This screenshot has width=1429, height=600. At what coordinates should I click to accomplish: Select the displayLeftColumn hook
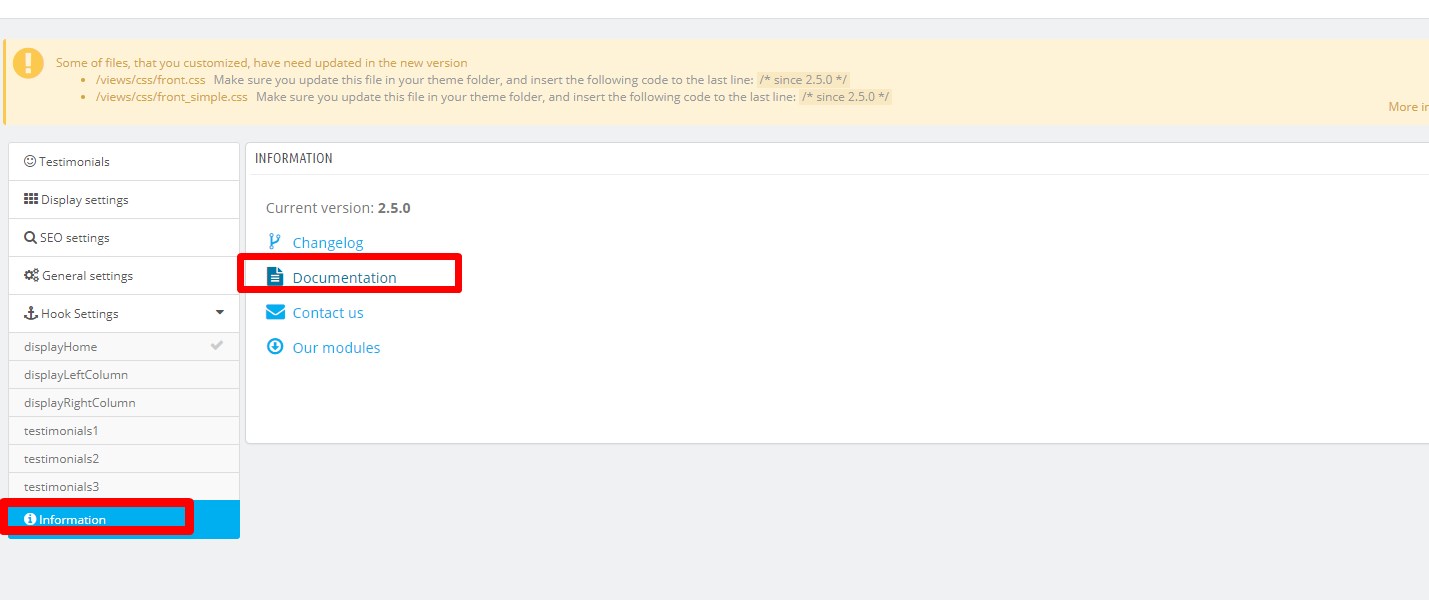pyautogui.click(x=124, y=374)
